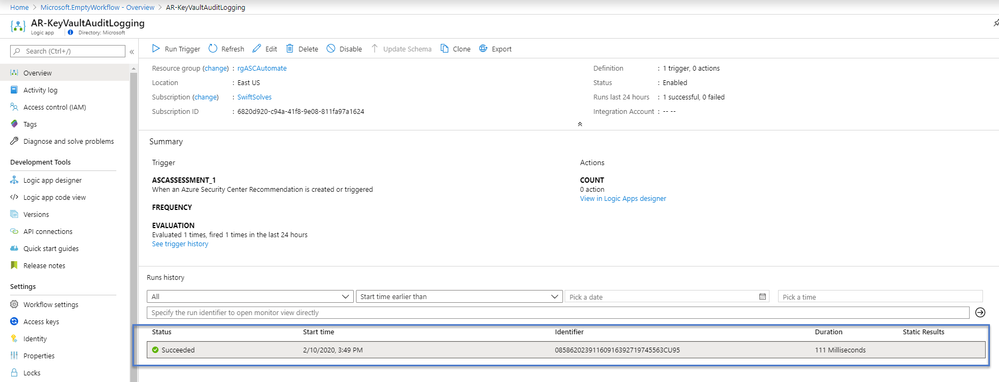
Task: Click the 'Pick a date' field
Action: click(666, 297)
